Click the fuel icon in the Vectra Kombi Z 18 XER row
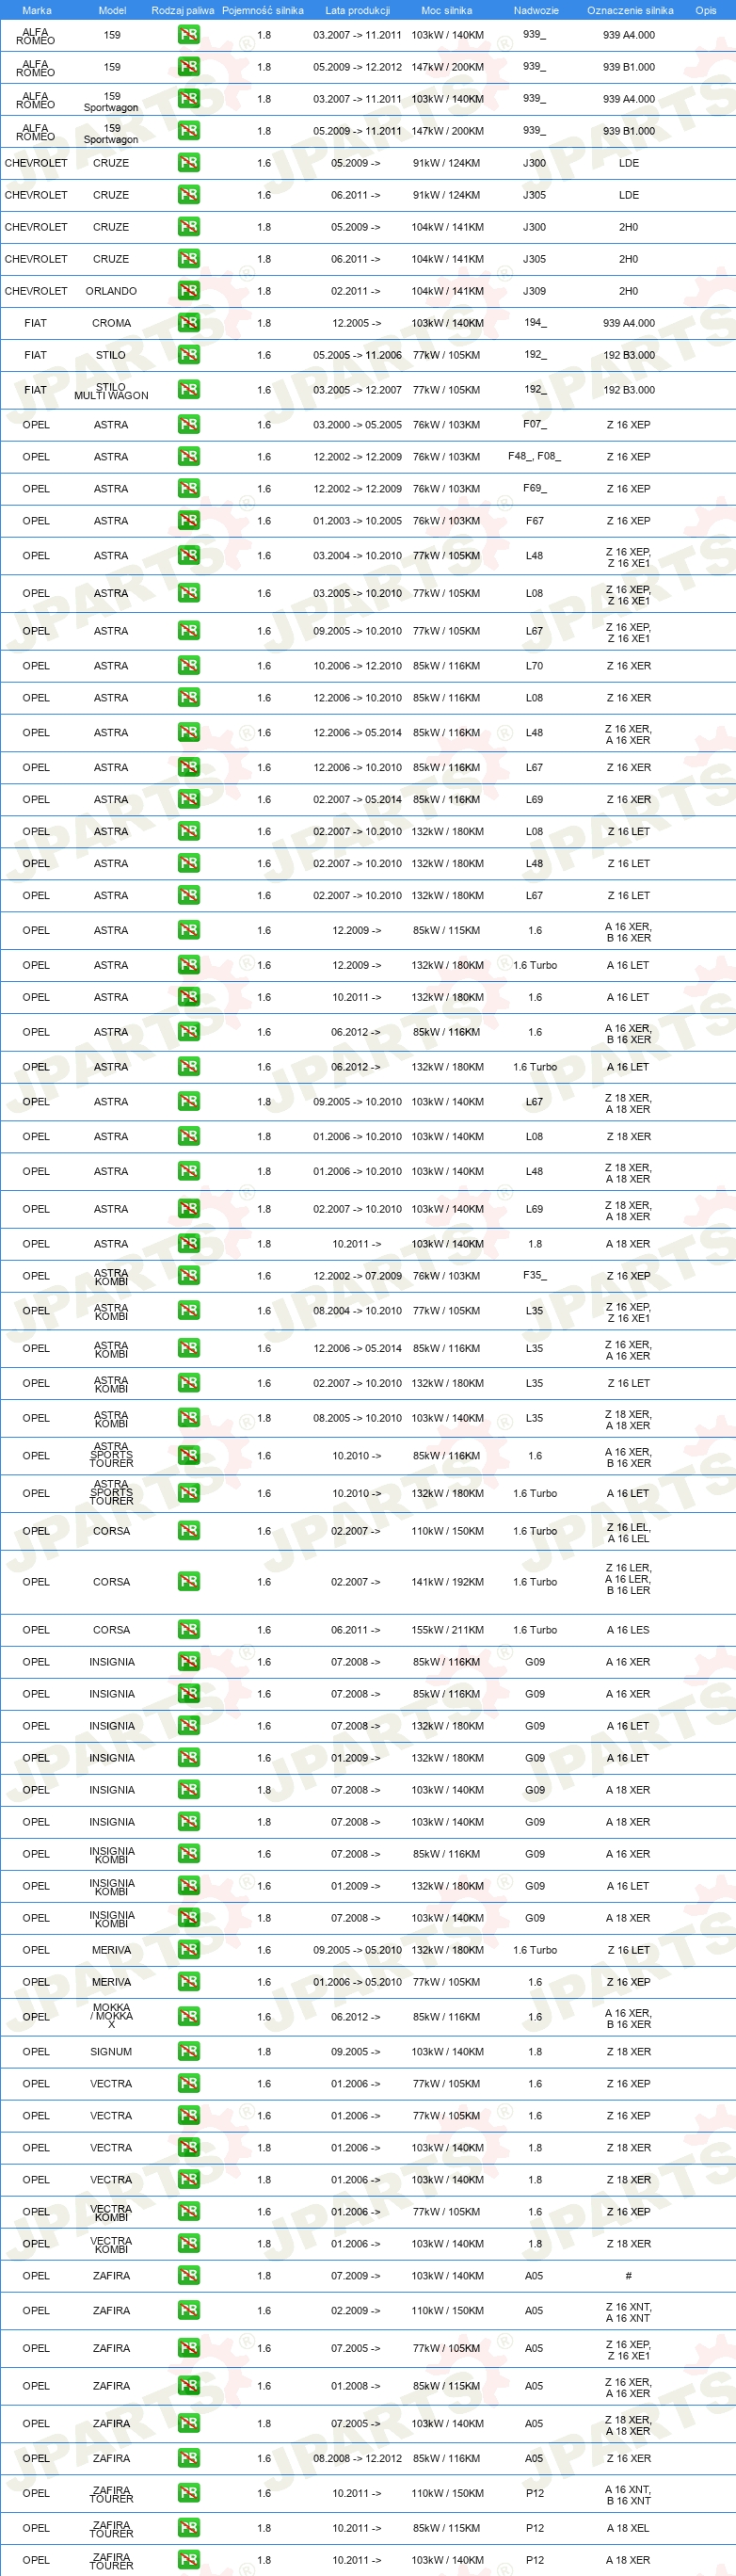The image size is (736, 2576). [188, 2243]
